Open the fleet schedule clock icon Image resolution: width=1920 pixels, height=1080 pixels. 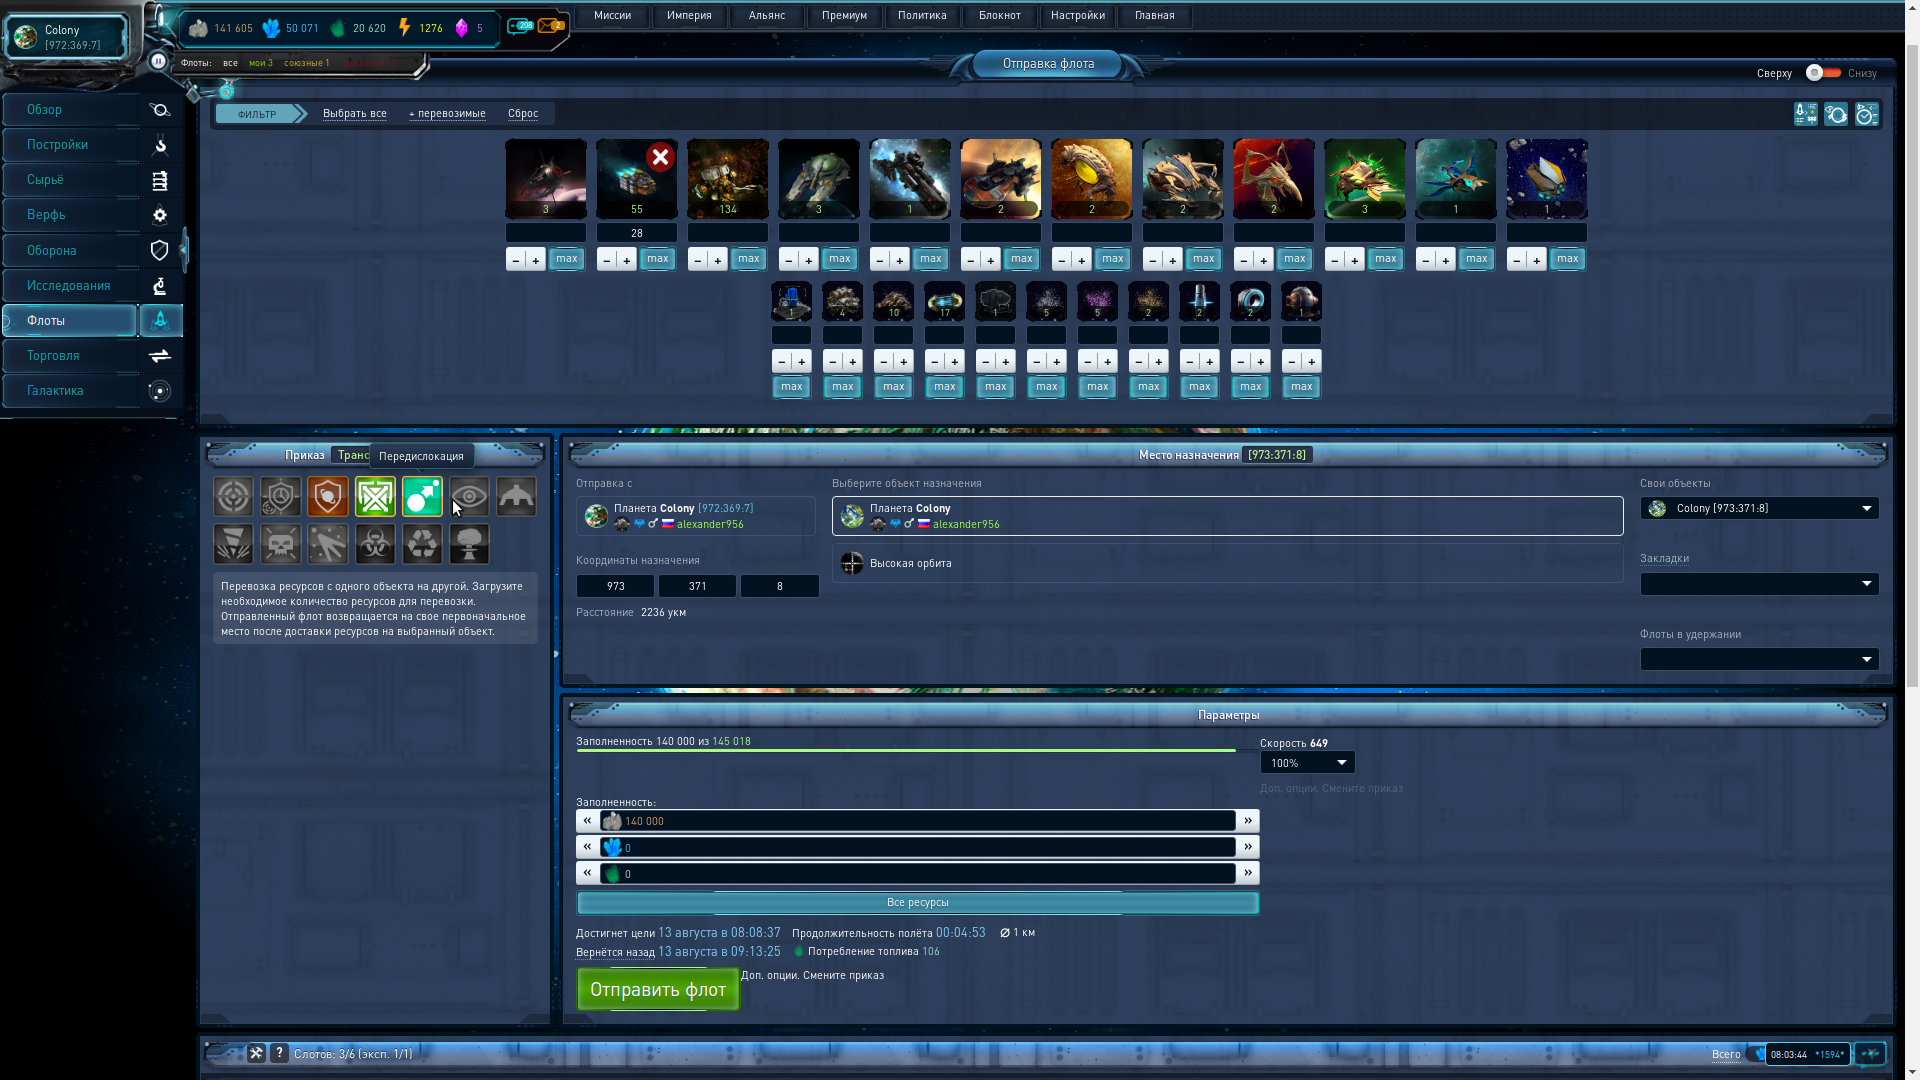tap(1867, 115)
